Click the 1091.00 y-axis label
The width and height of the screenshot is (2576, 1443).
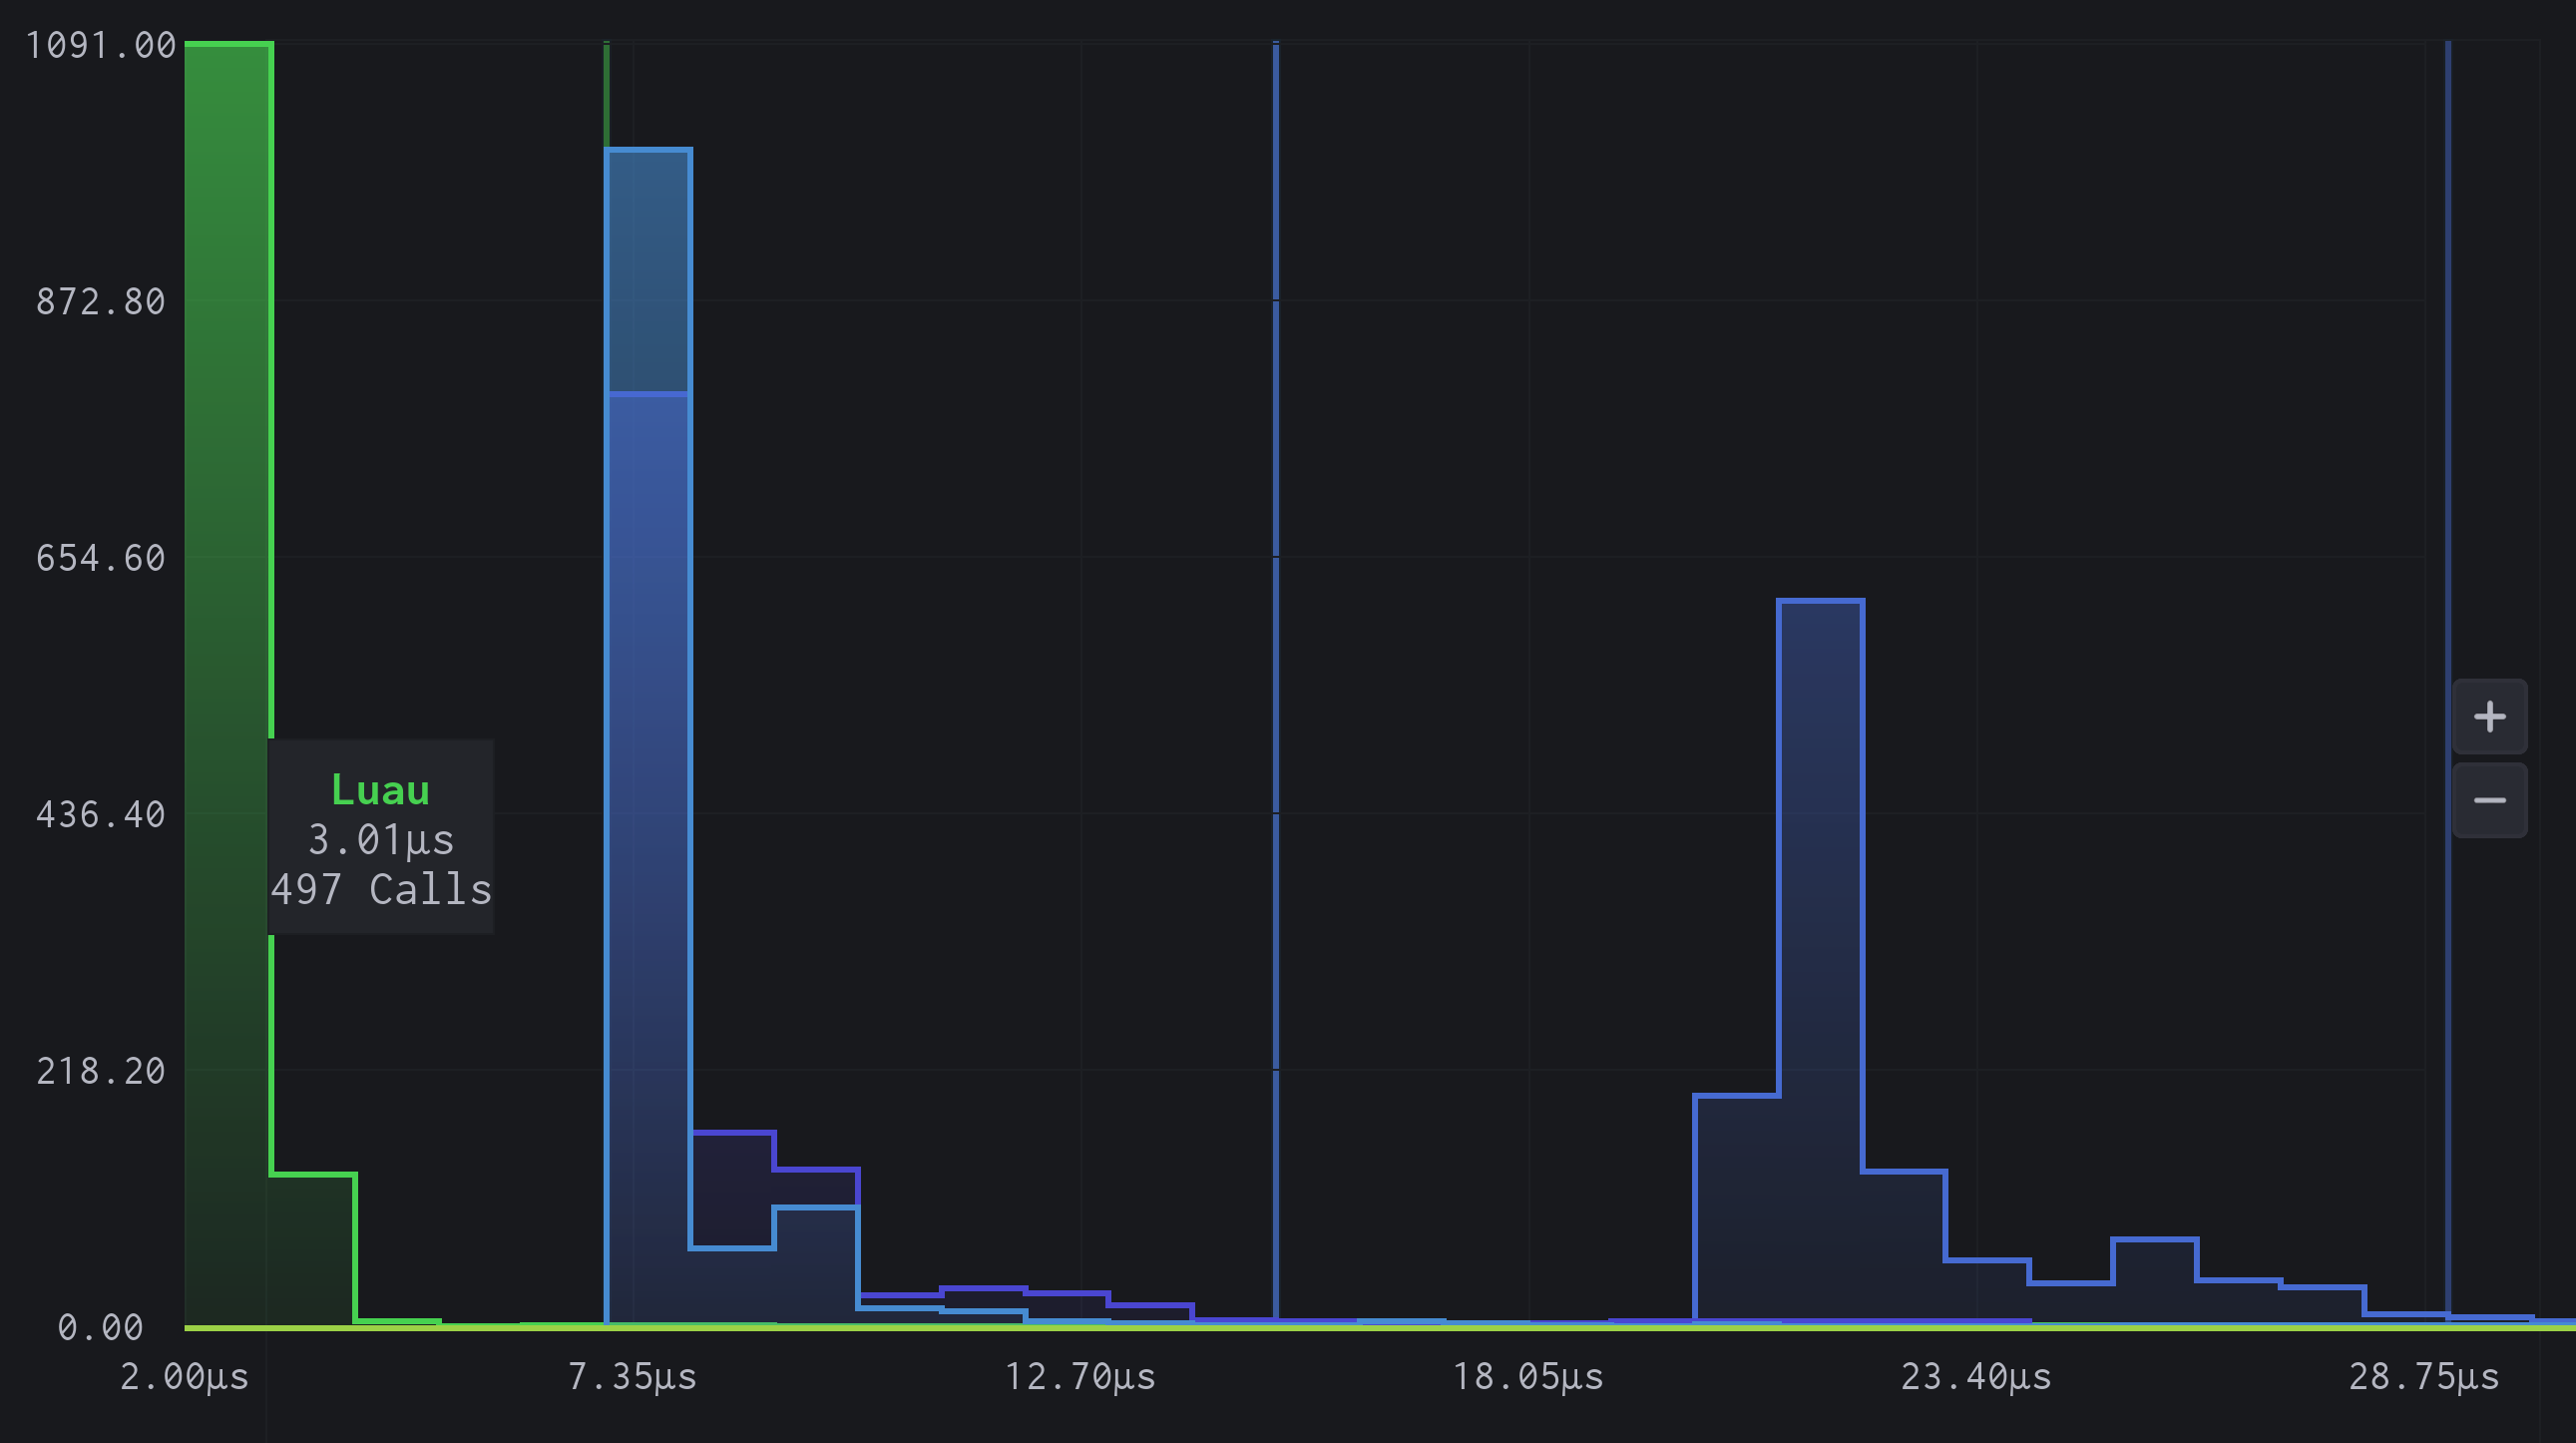100,45
